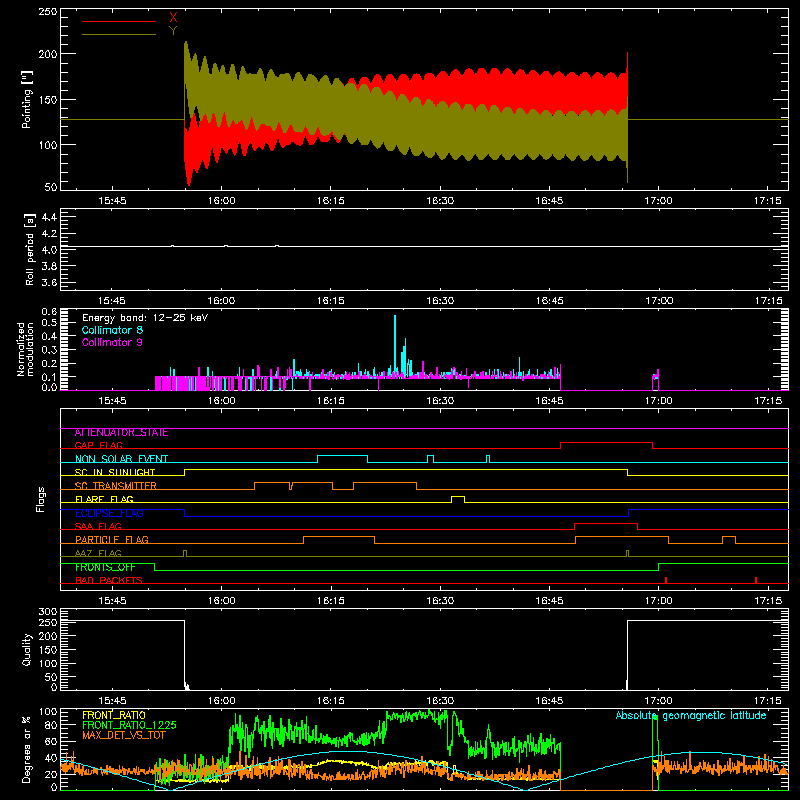Click the 0.6 tick on modulation axis

(49, 312)
